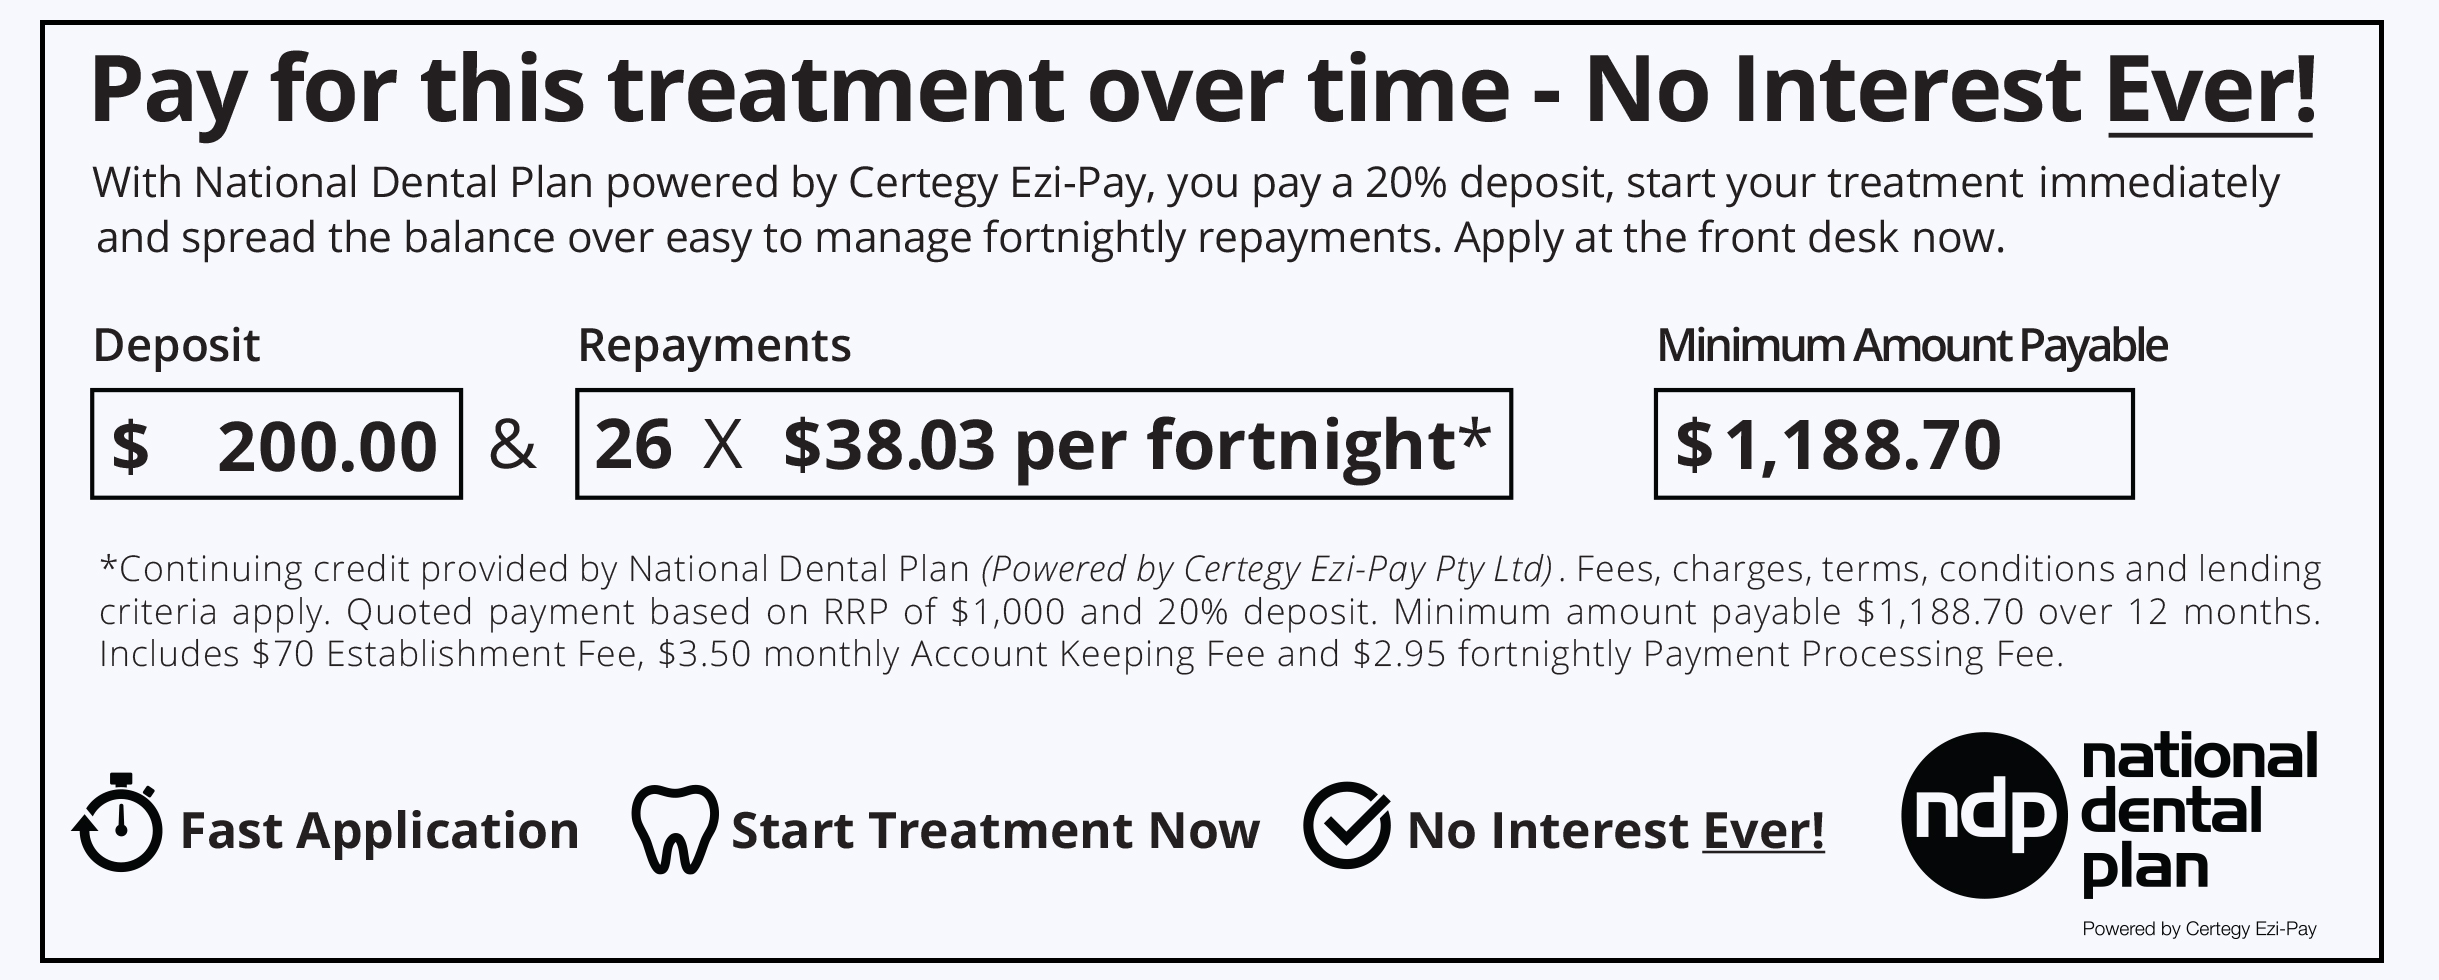Click the national dental plan wordmark
Image resolution: width=2439 pixels, height=980 pixels.
[2199, 813]
